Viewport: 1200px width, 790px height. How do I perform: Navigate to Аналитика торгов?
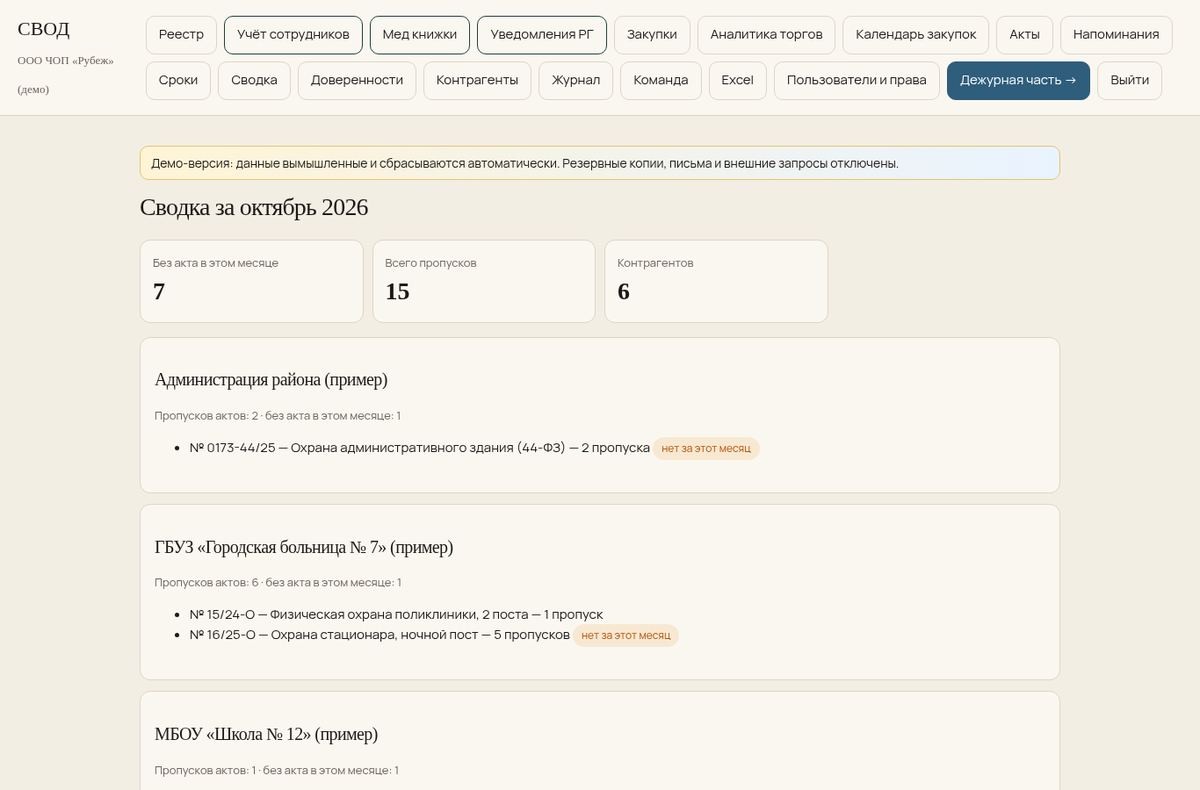click(x=766, y=34)
